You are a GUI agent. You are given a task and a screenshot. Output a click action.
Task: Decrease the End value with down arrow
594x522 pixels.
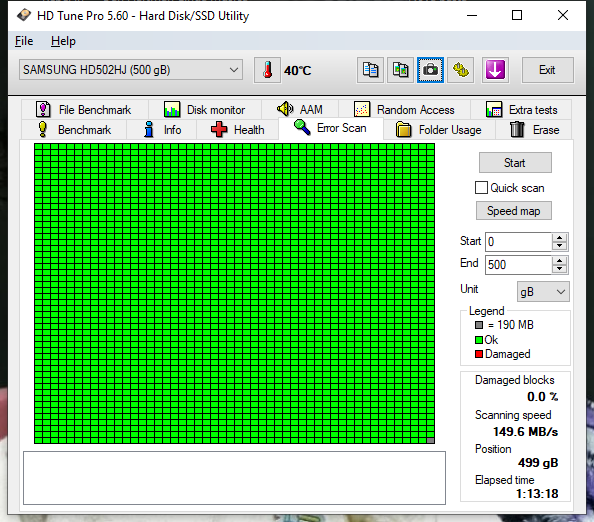pos(560,269)
